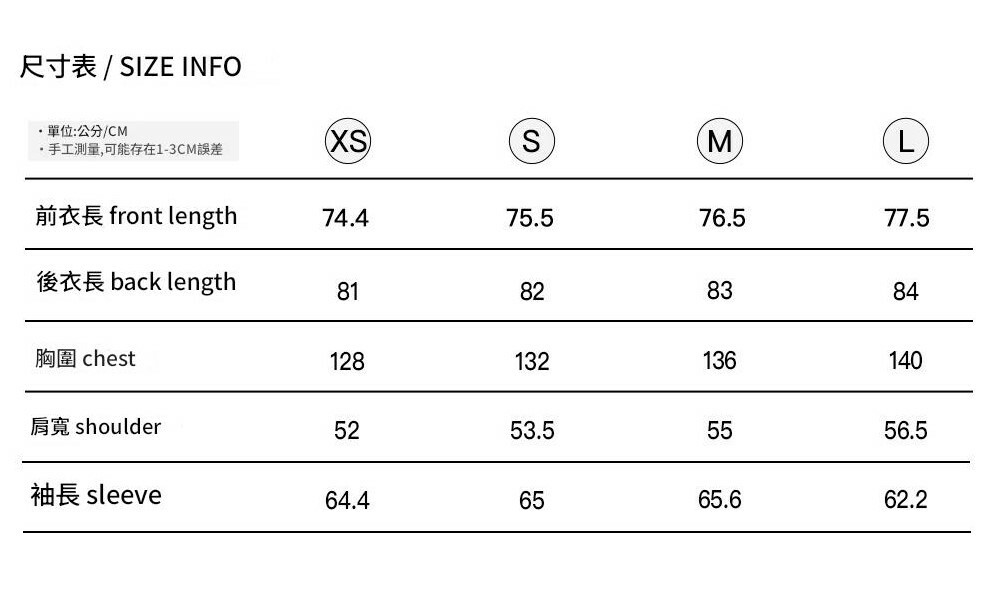Select the 袖長 sleeve row label

[96, 495]
